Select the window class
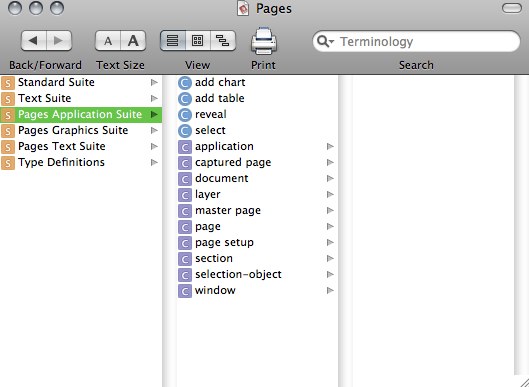529x387 pixels. [257, 291]
